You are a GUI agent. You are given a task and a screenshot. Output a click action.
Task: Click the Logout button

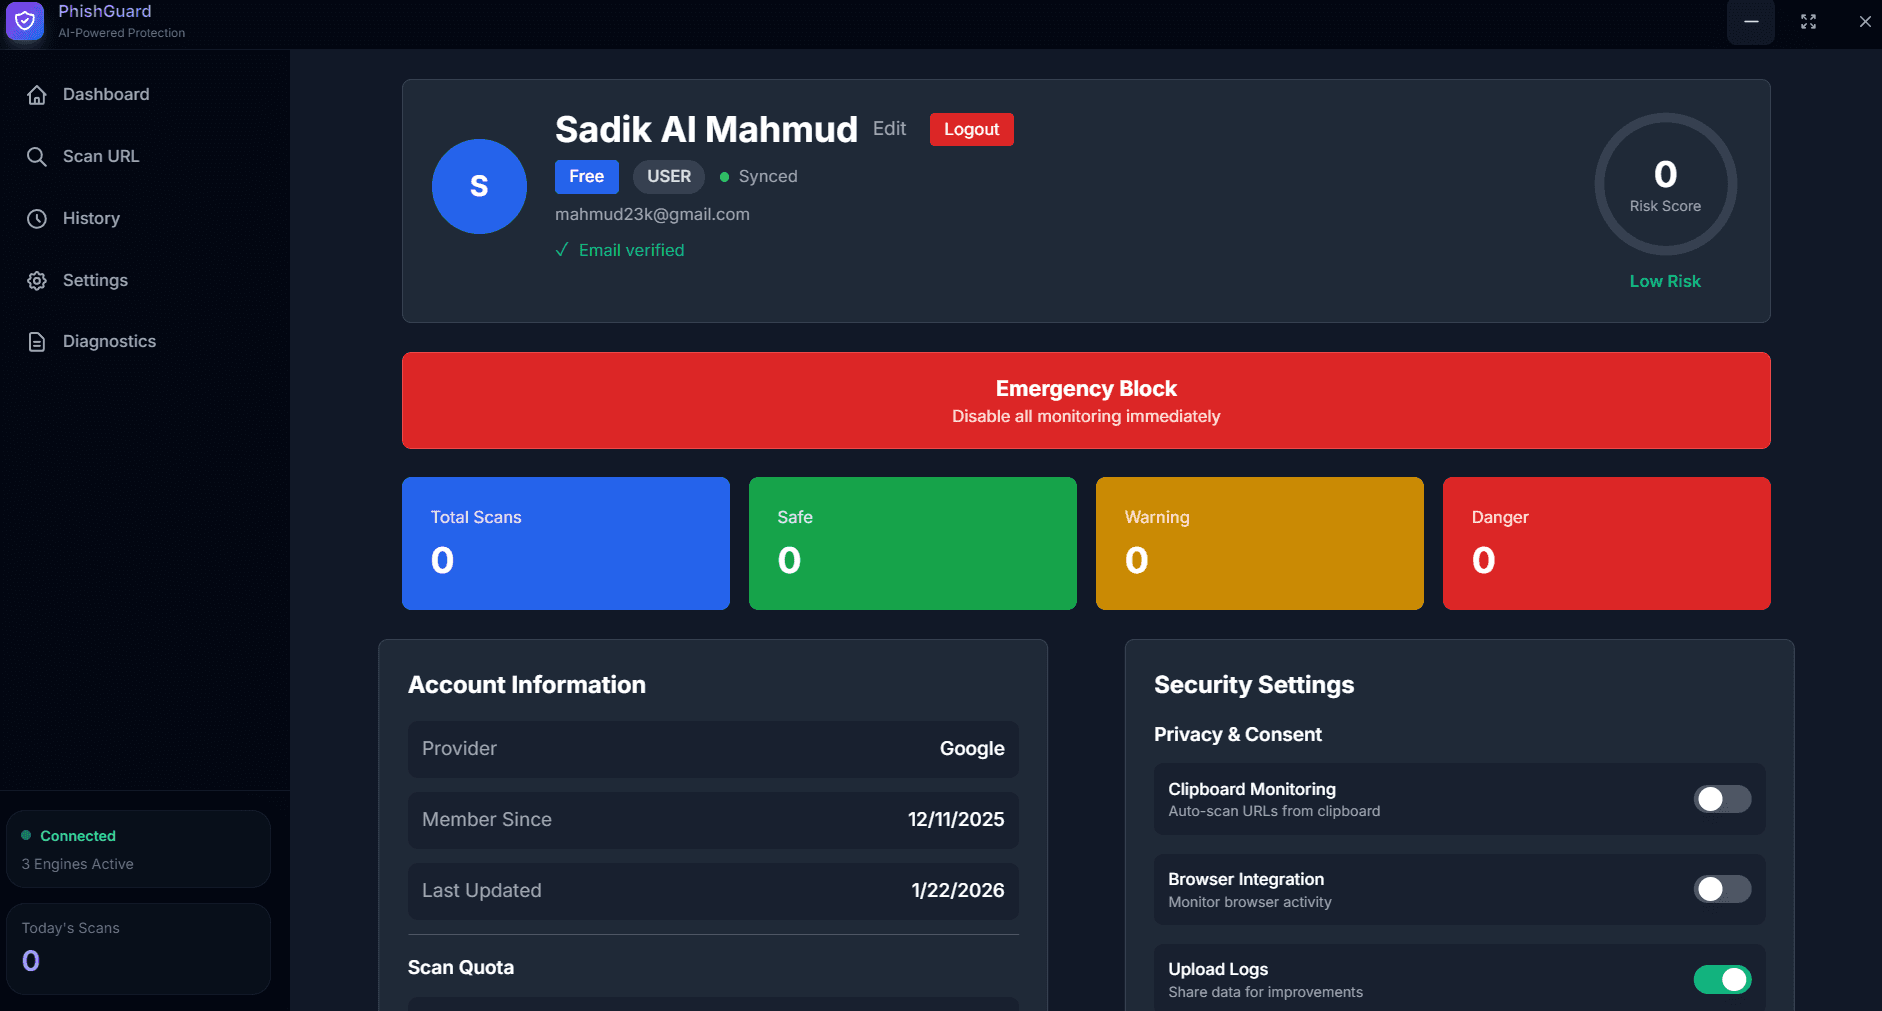(x=971, y=129)
